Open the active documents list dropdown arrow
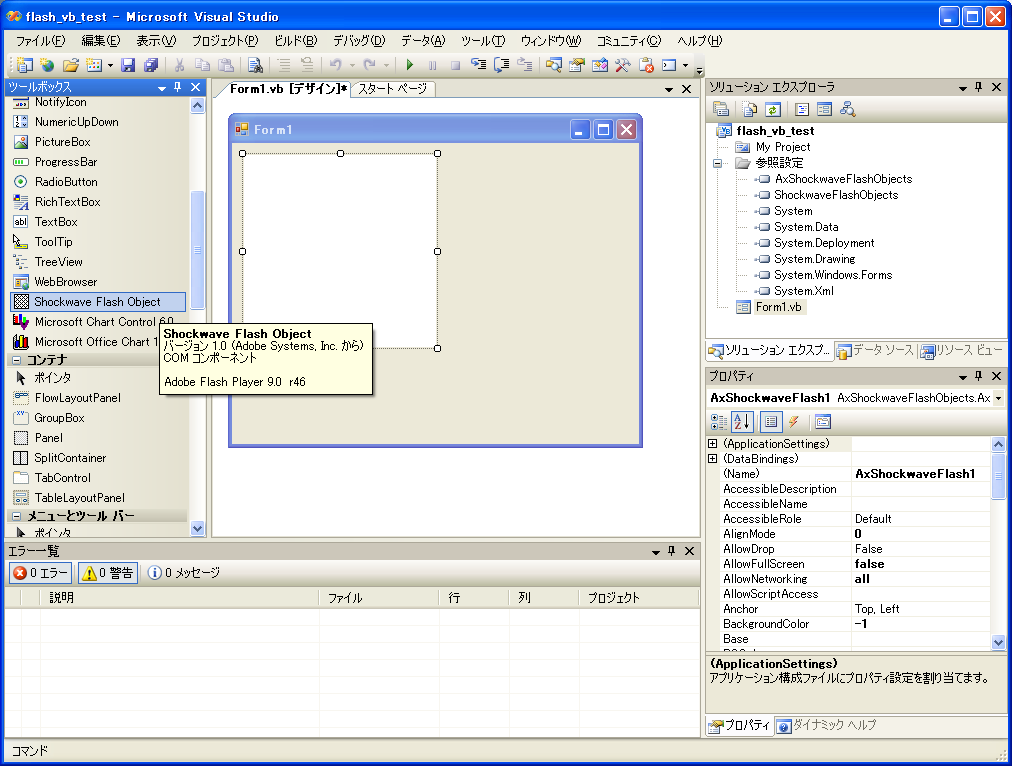1012x766 pixels. (669, 89)
